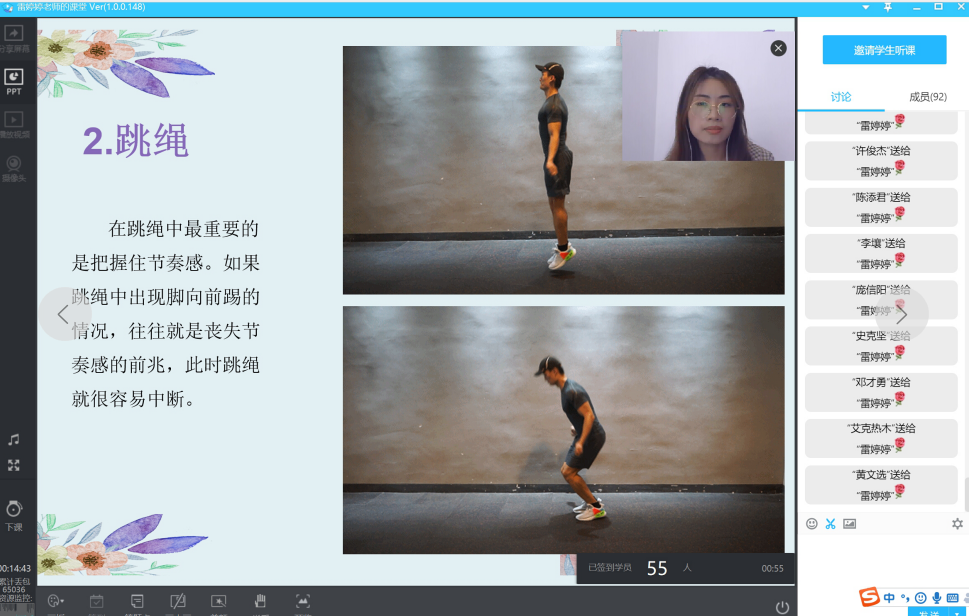Select the raise-hand tool
This screenshot has height=616, width=969.
click(260, 601)
